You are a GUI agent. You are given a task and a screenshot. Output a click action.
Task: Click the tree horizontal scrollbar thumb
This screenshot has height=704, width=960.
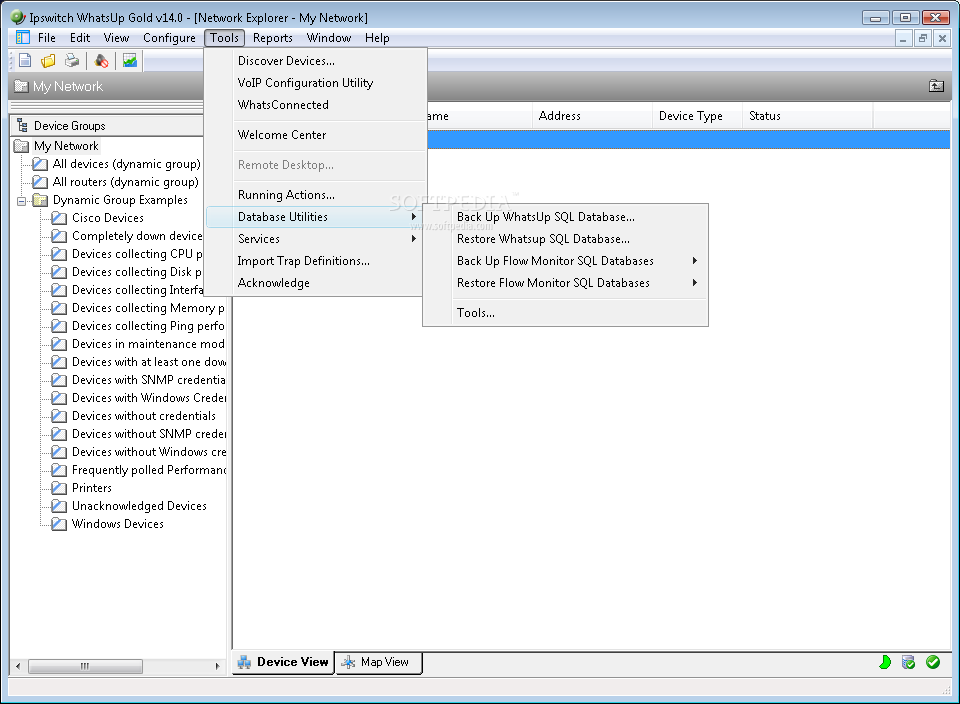[x=85, y=666]
